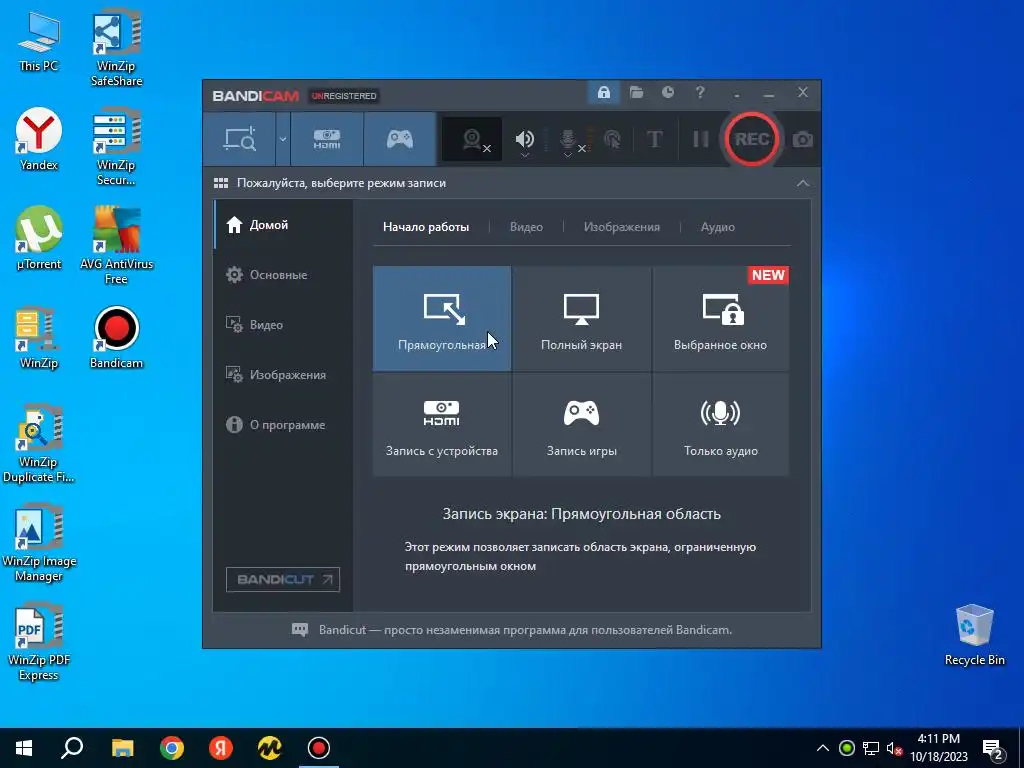Click the grid icon beside mode prompt
The image size is (1024, 768).
pyautogui.click(x=221, y=184)
